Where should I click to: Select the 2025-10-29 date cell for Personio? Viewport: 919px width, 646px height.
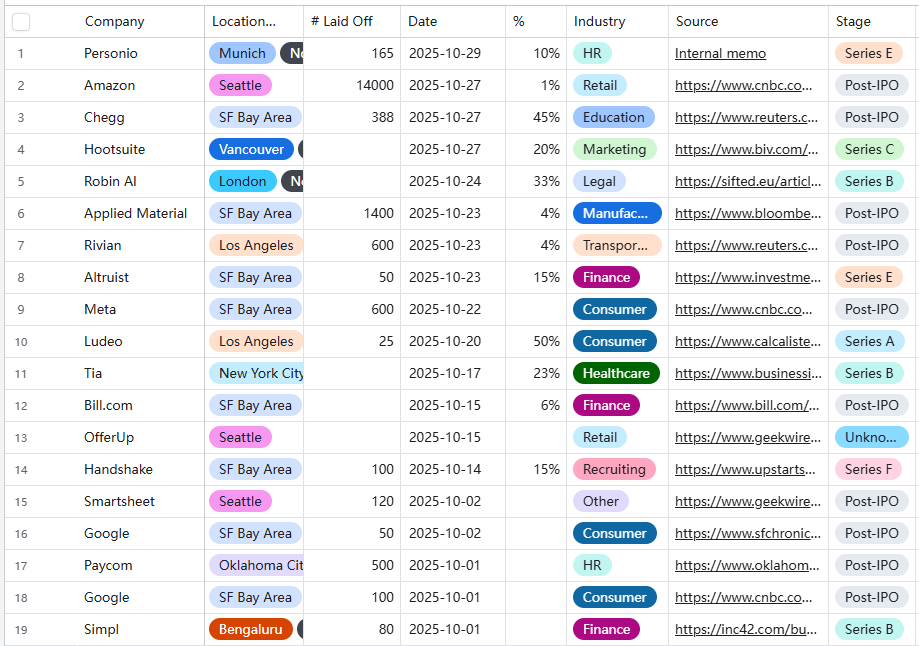[453, 53]
